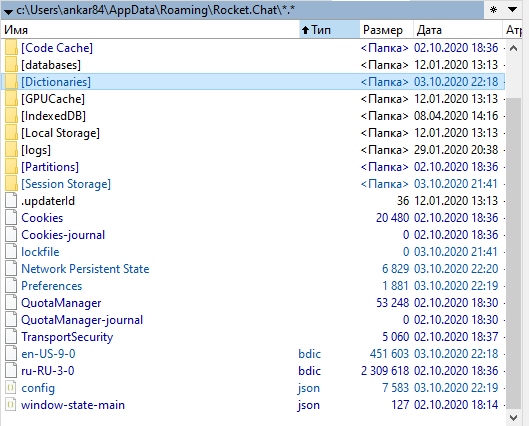Select the [Code Cache] folder name
The width and height of the screenshot is (529, 426).
pyautogui.click(x=57, y=48)
